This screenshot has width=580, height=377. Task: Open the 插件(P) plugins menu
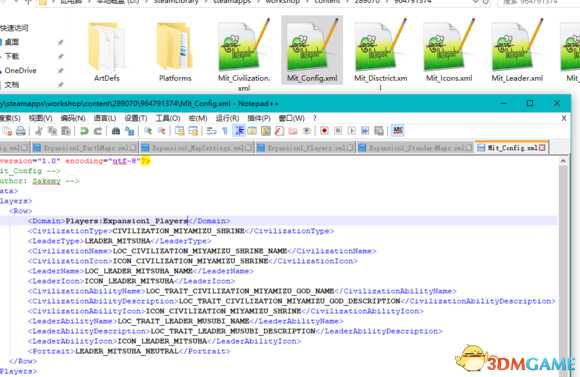[x=259, y=118]
